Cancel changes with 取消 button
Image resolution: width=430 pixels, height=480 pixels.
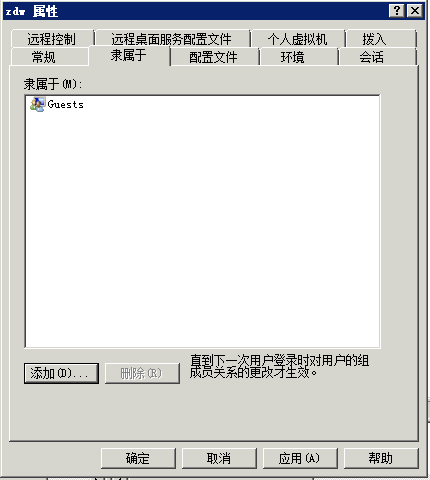(x=219, y=458)
